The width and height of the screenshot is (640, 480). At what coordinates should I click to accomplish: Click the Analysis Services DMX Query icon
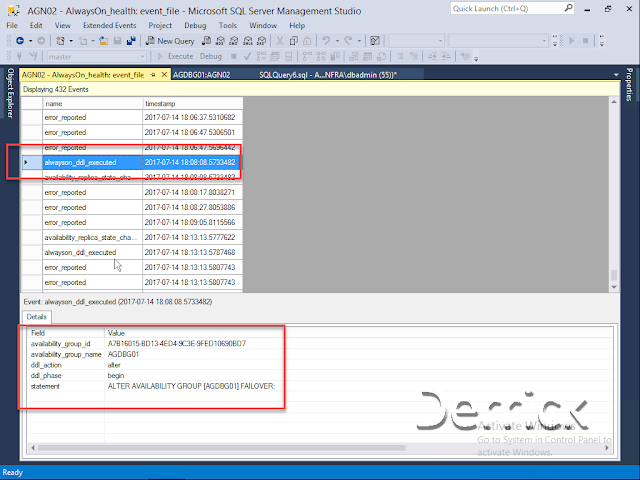point(234,40)
